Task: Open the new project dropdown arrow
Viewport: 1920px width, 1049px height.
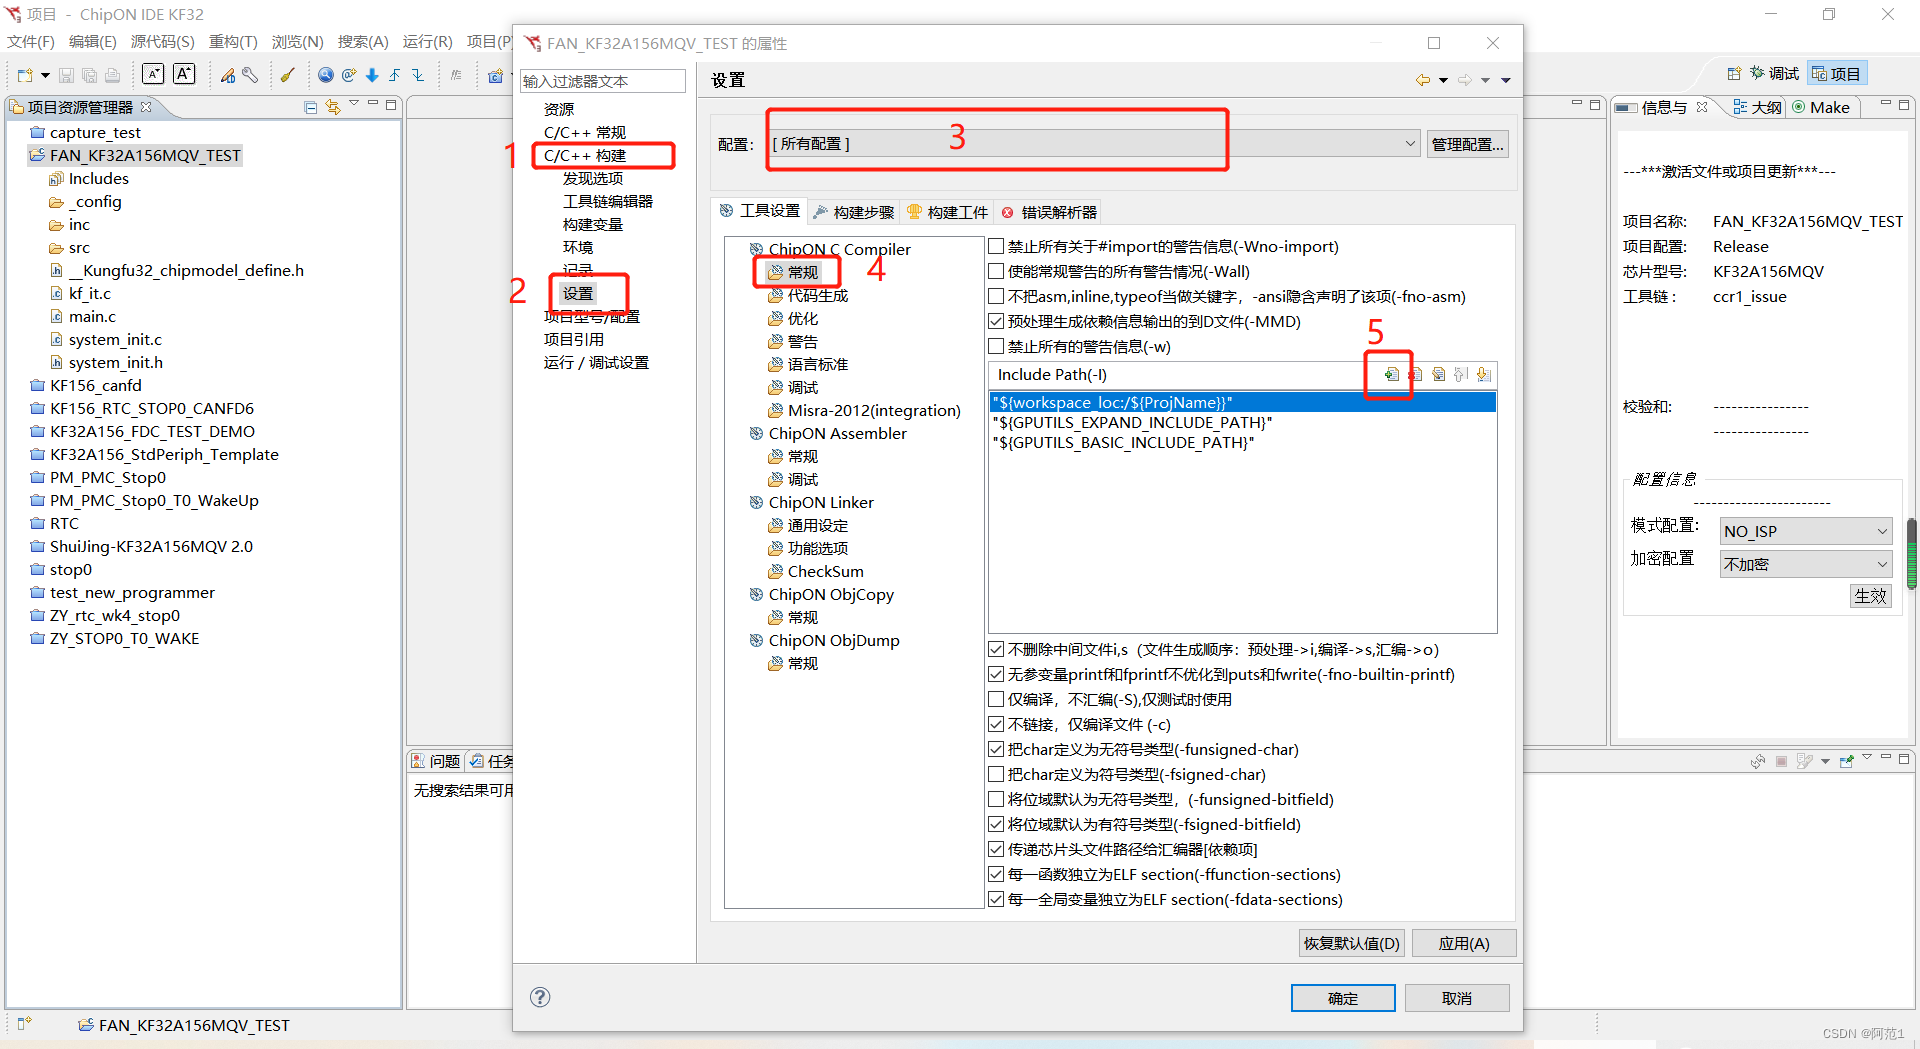Action: point(45,76)
